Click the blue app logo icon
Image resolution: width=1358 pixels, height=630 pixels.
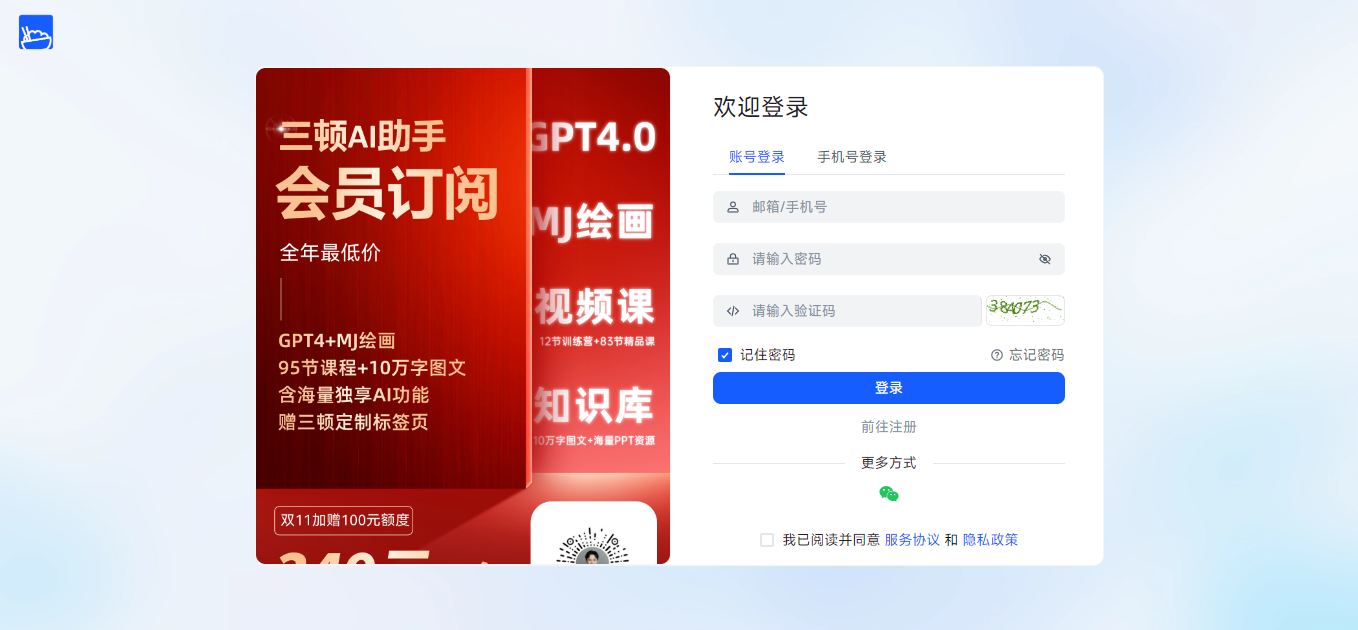click(36, 32)
